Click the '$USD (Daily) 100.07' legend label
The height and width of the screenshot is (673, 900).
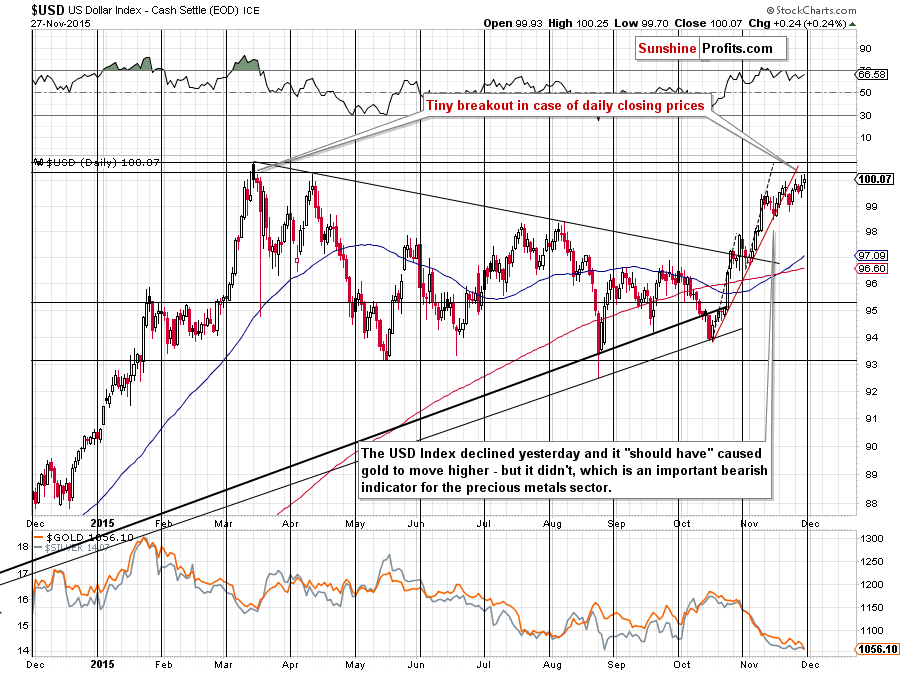[96, 162]
